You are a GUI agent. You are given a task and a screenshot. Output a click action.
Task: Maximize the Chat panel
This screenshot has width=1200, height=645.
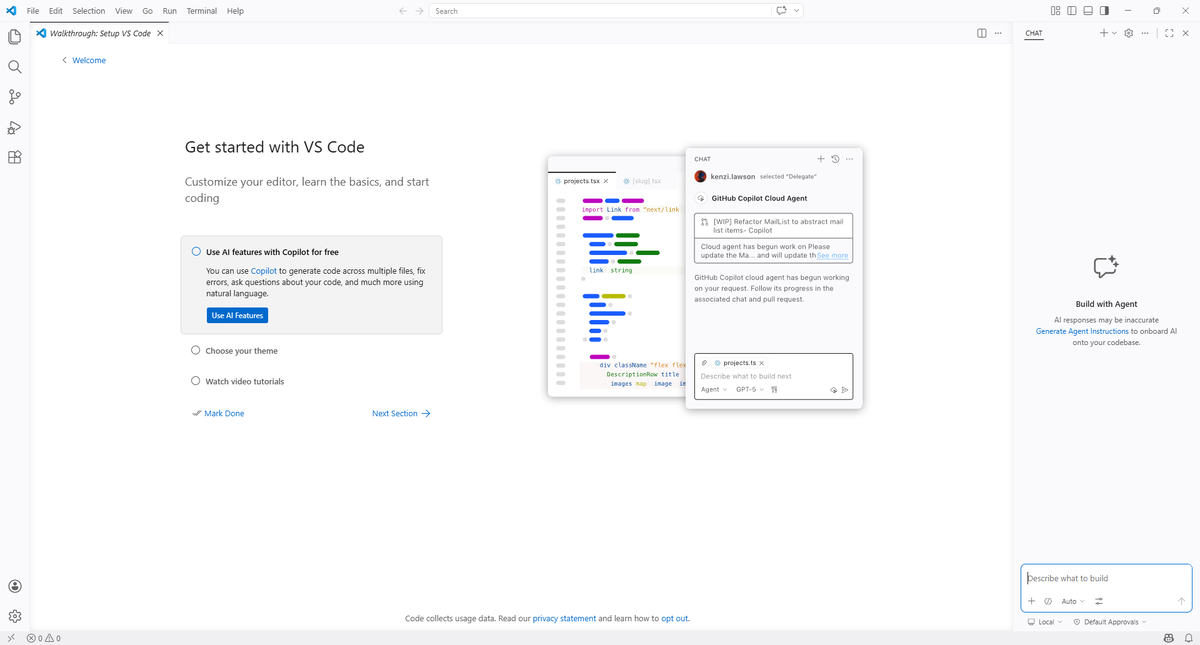click(x=1169, y=33)
